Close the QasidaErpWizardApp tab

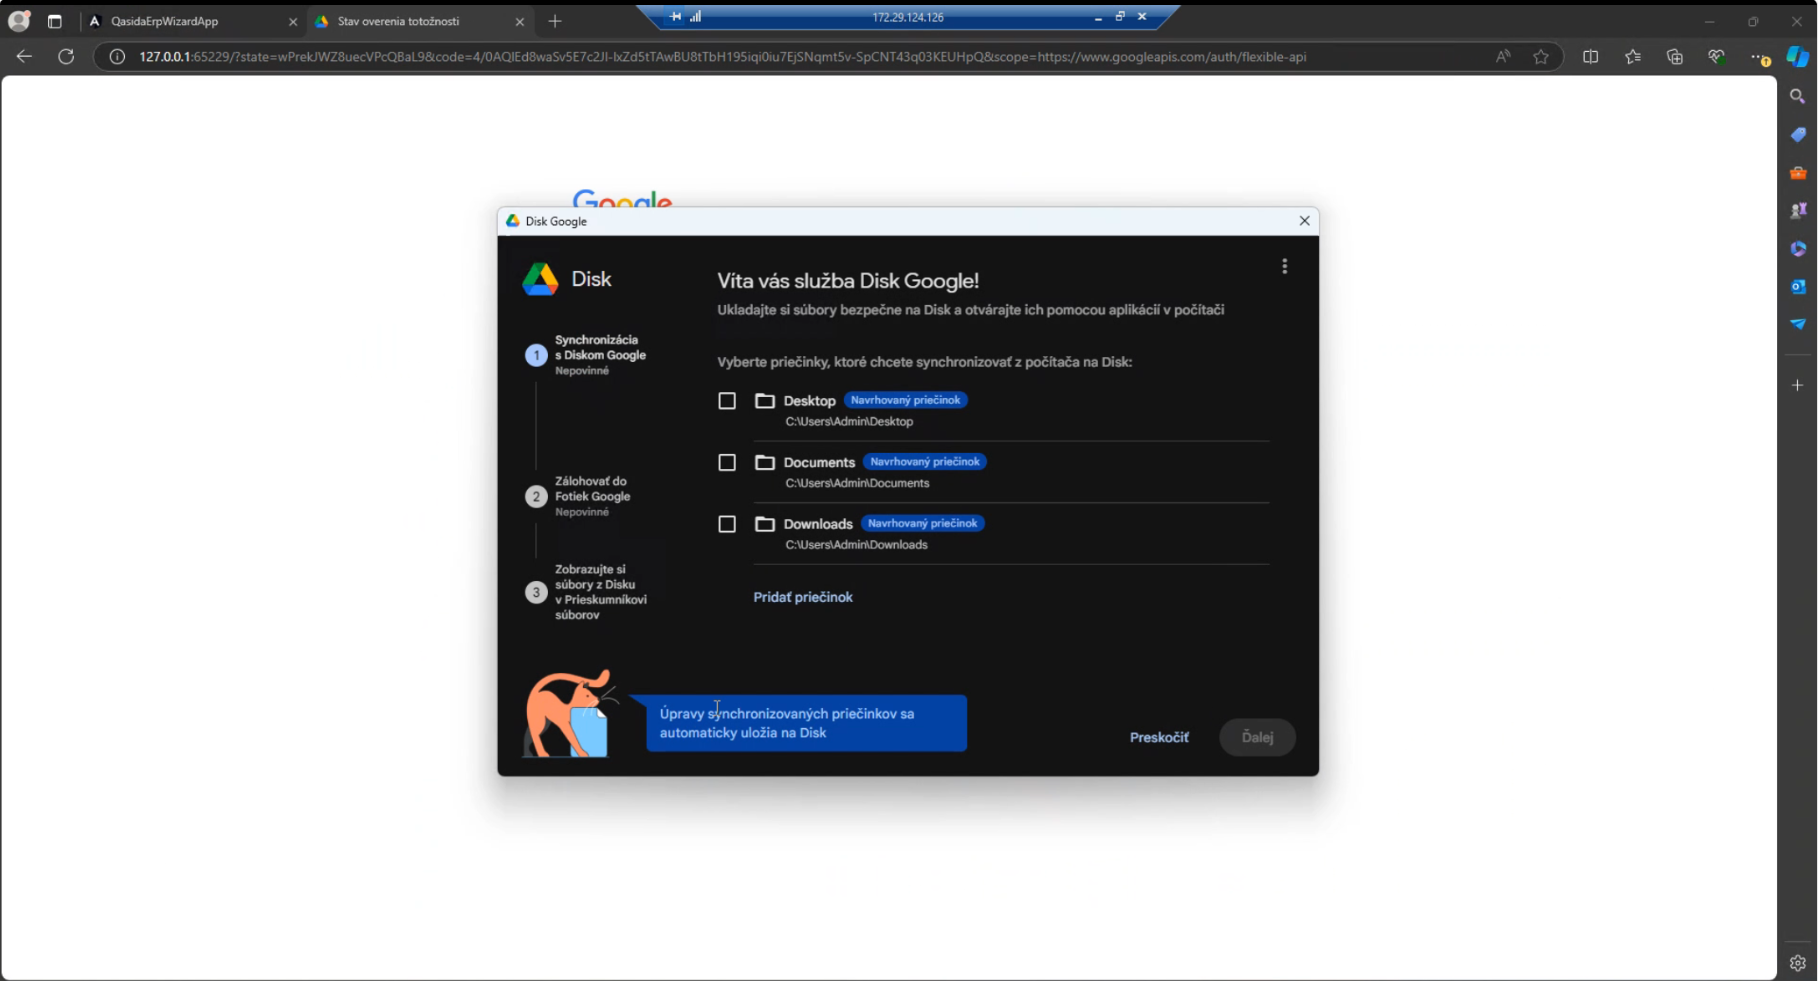point(293,21)
